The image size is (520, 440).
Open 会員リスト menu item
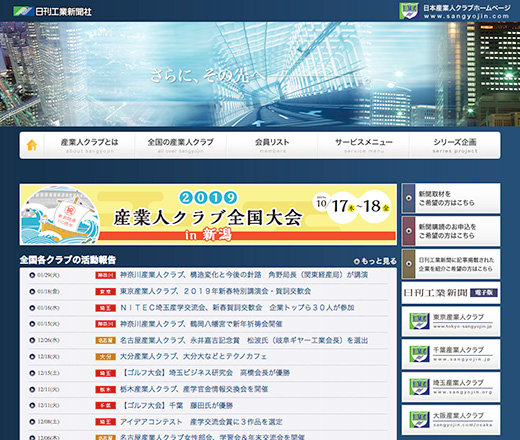(272, 145)
